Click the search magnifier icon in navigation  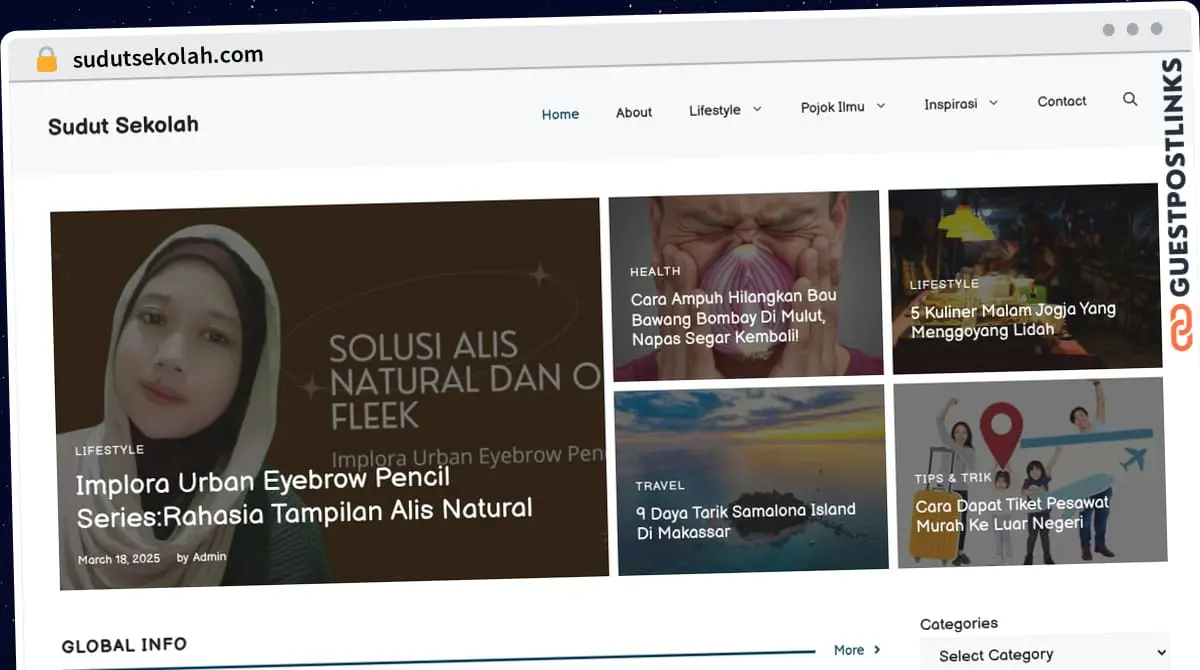point(1130,99)
